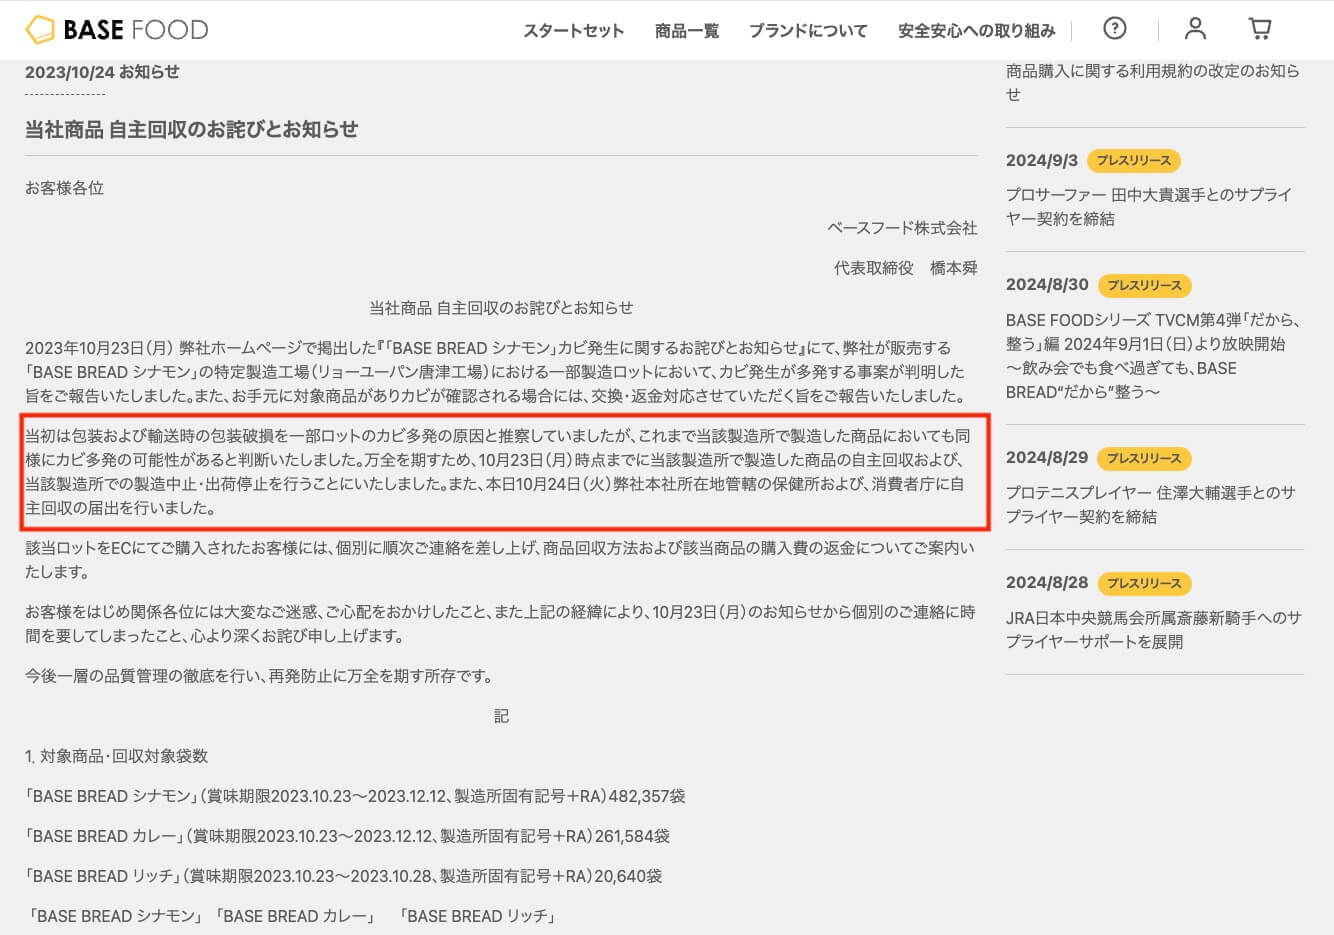Click the BASE FOOD wordmark text
Viewport: 1334px width, 935px height.
135,30
